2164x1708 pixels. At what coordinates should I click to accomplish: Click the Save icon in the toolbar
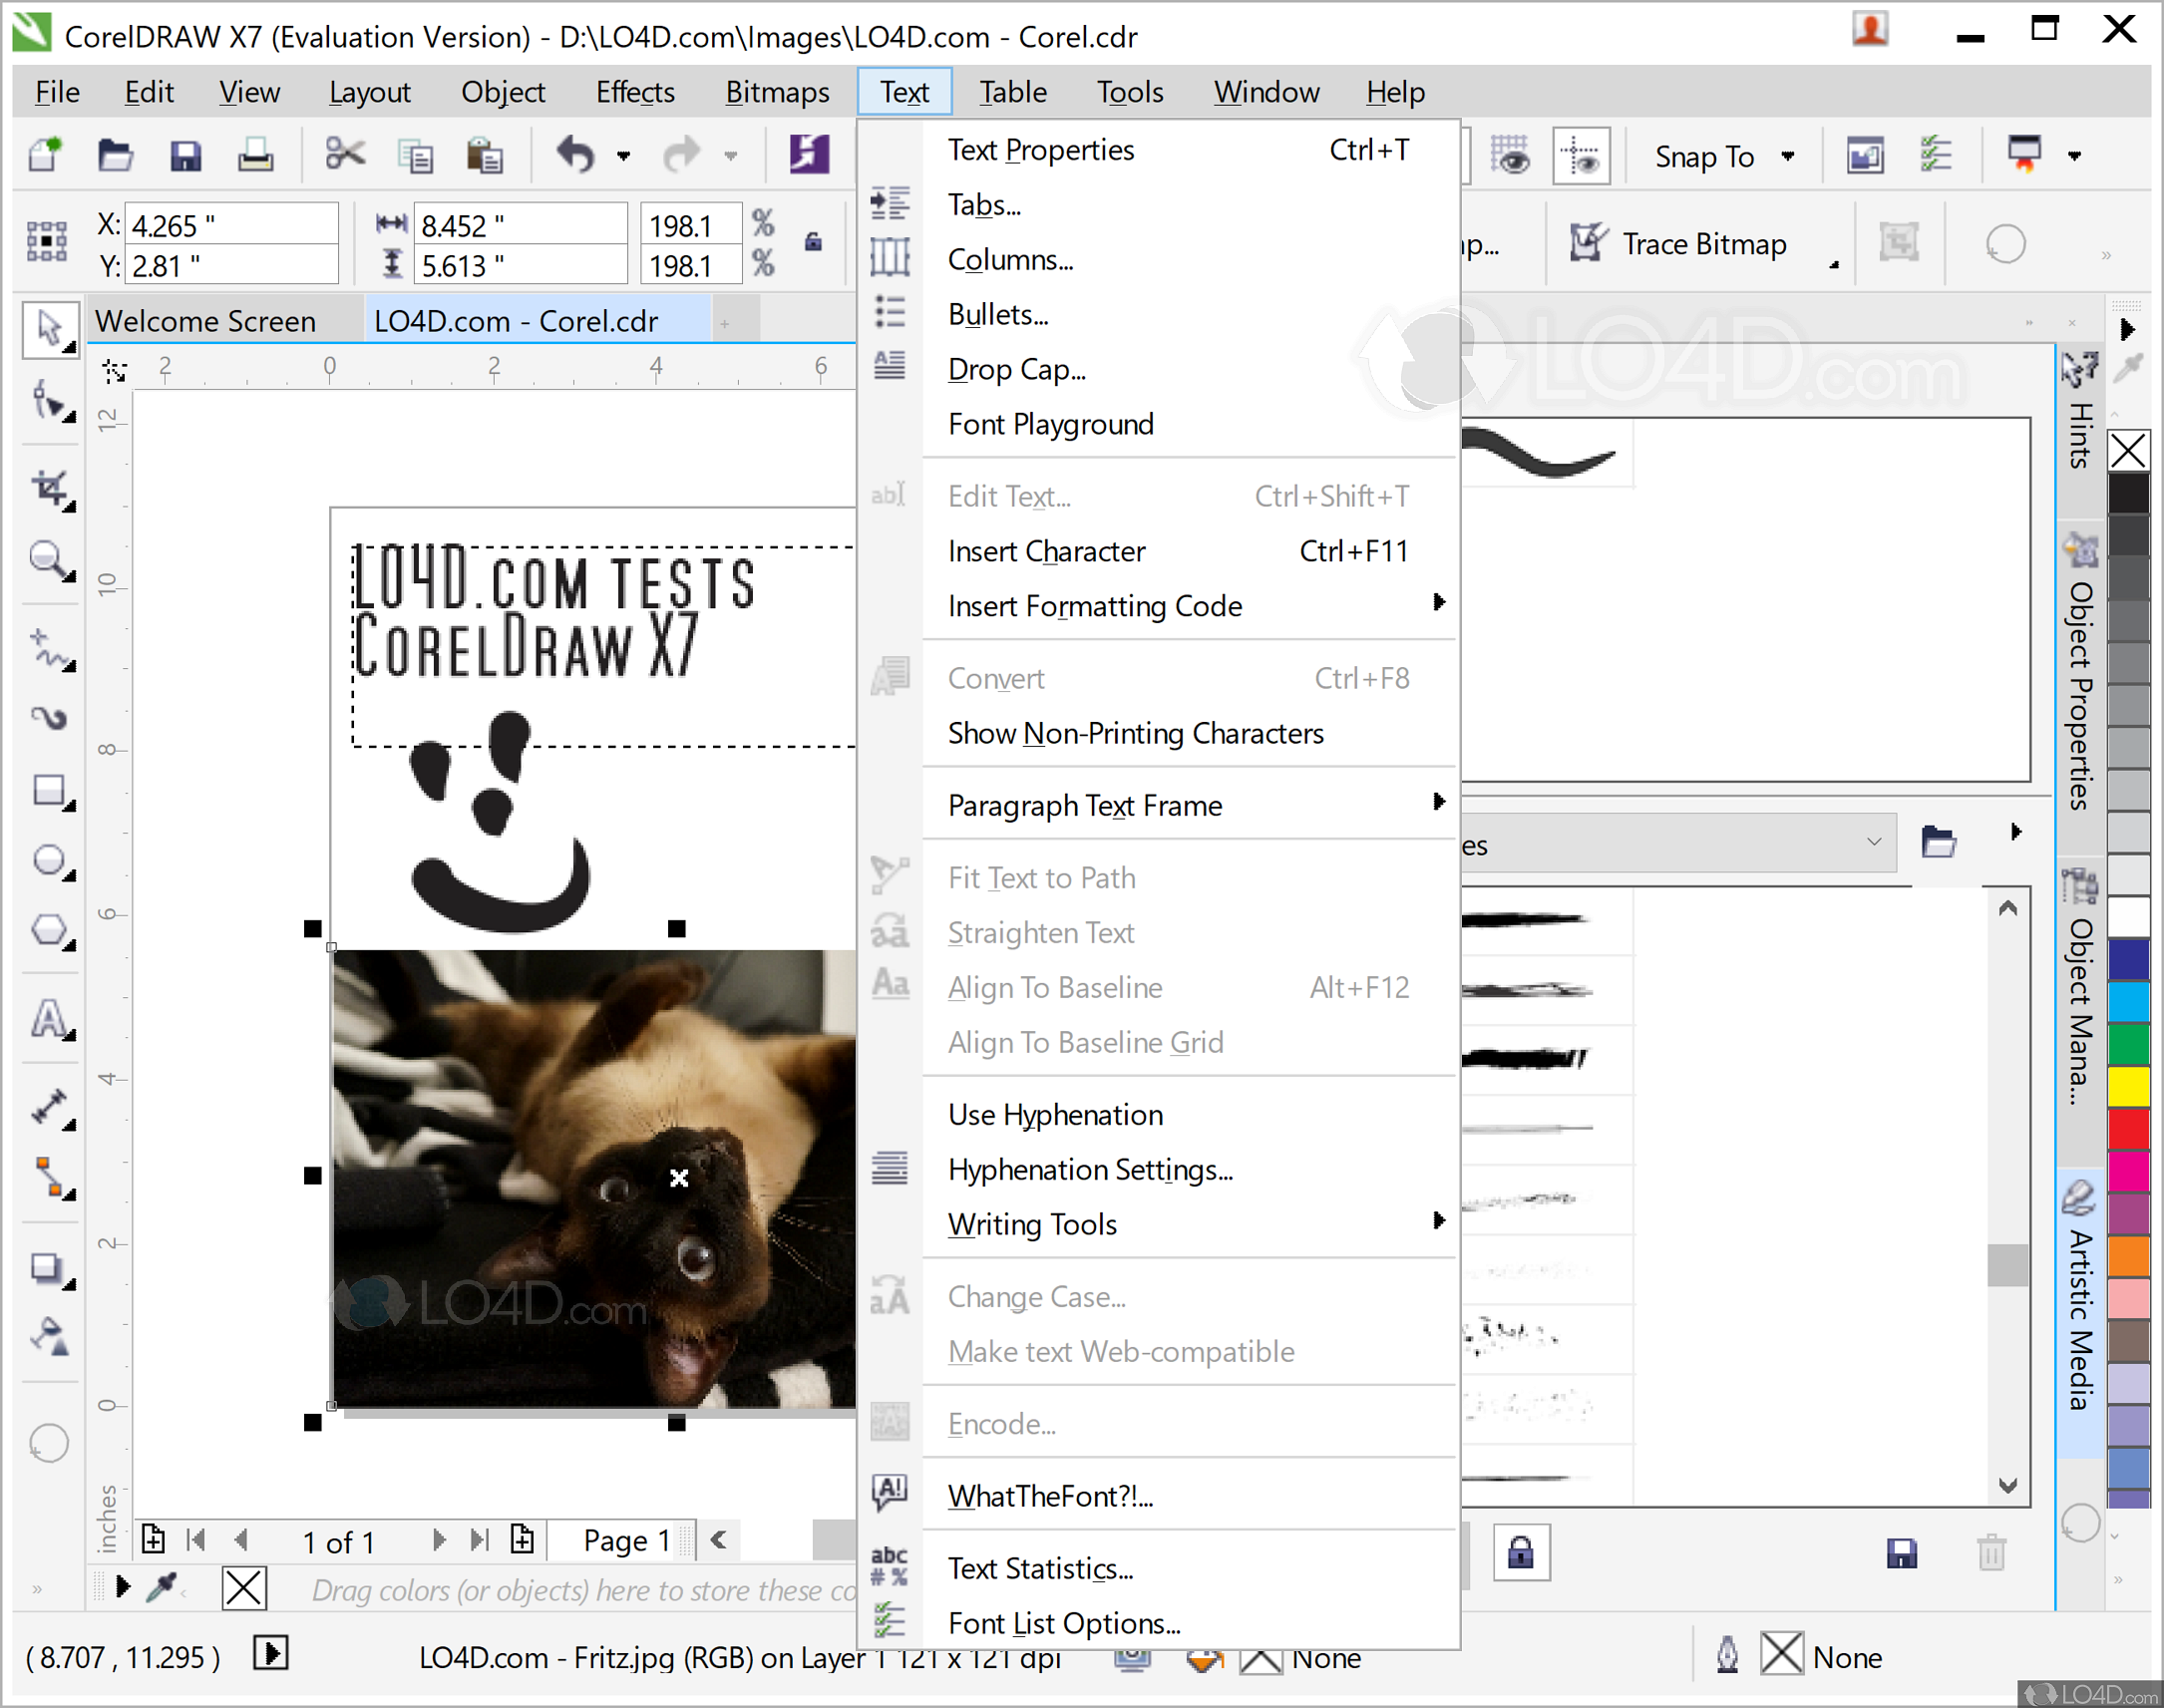click(185, 155)
